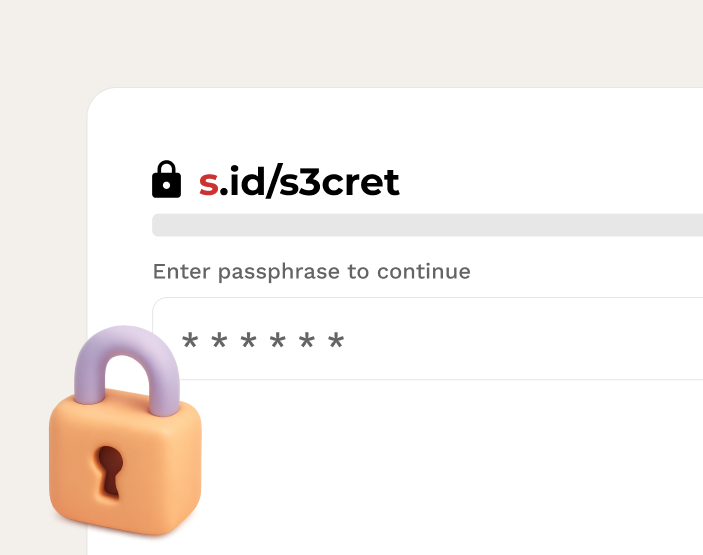Click the gray bar under the title
Screen dimensions: 703x555
pos(427,225)
